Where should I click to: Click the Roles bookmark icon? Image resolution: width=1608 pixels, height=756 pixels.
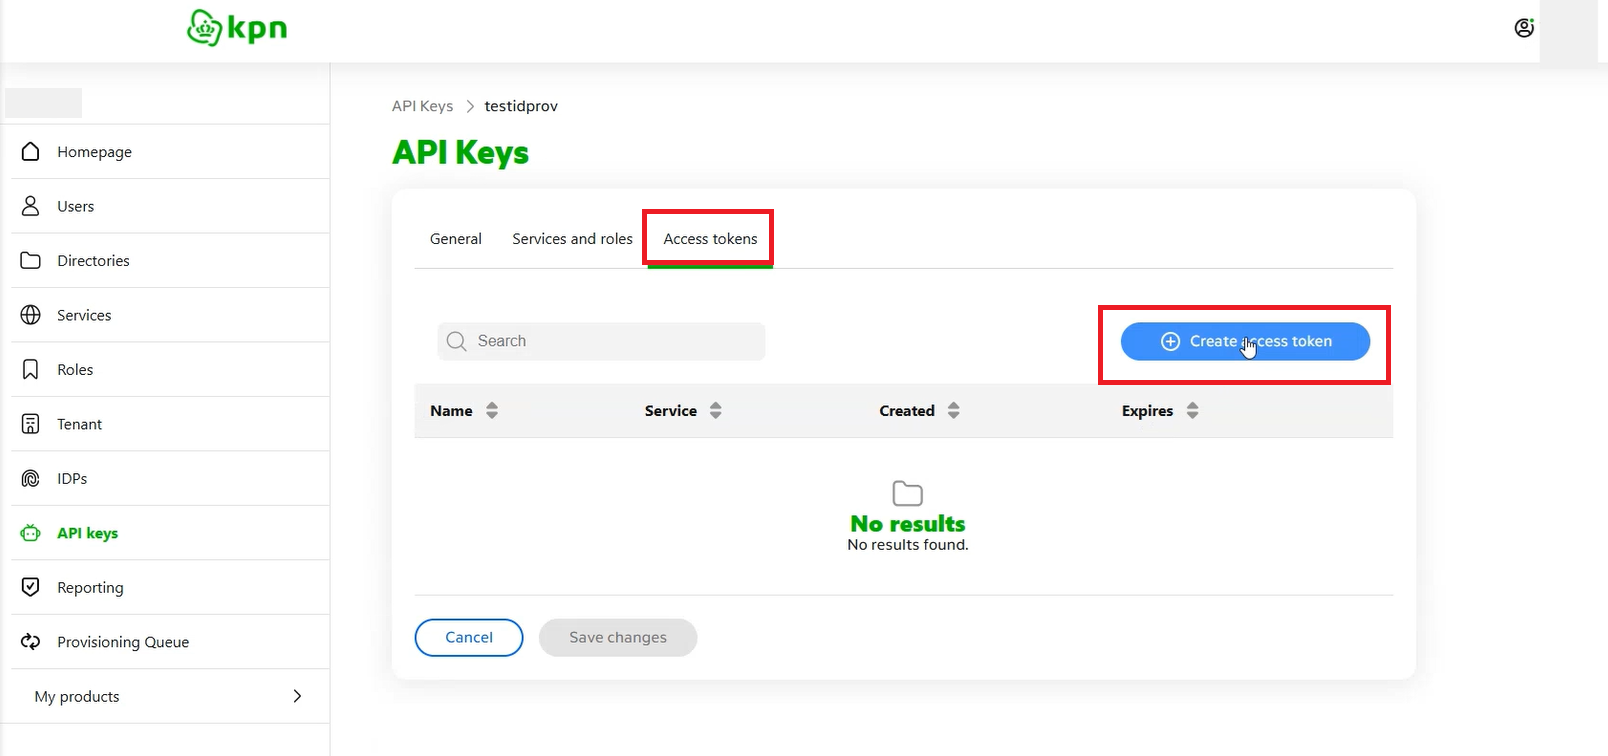click(31, 369)
